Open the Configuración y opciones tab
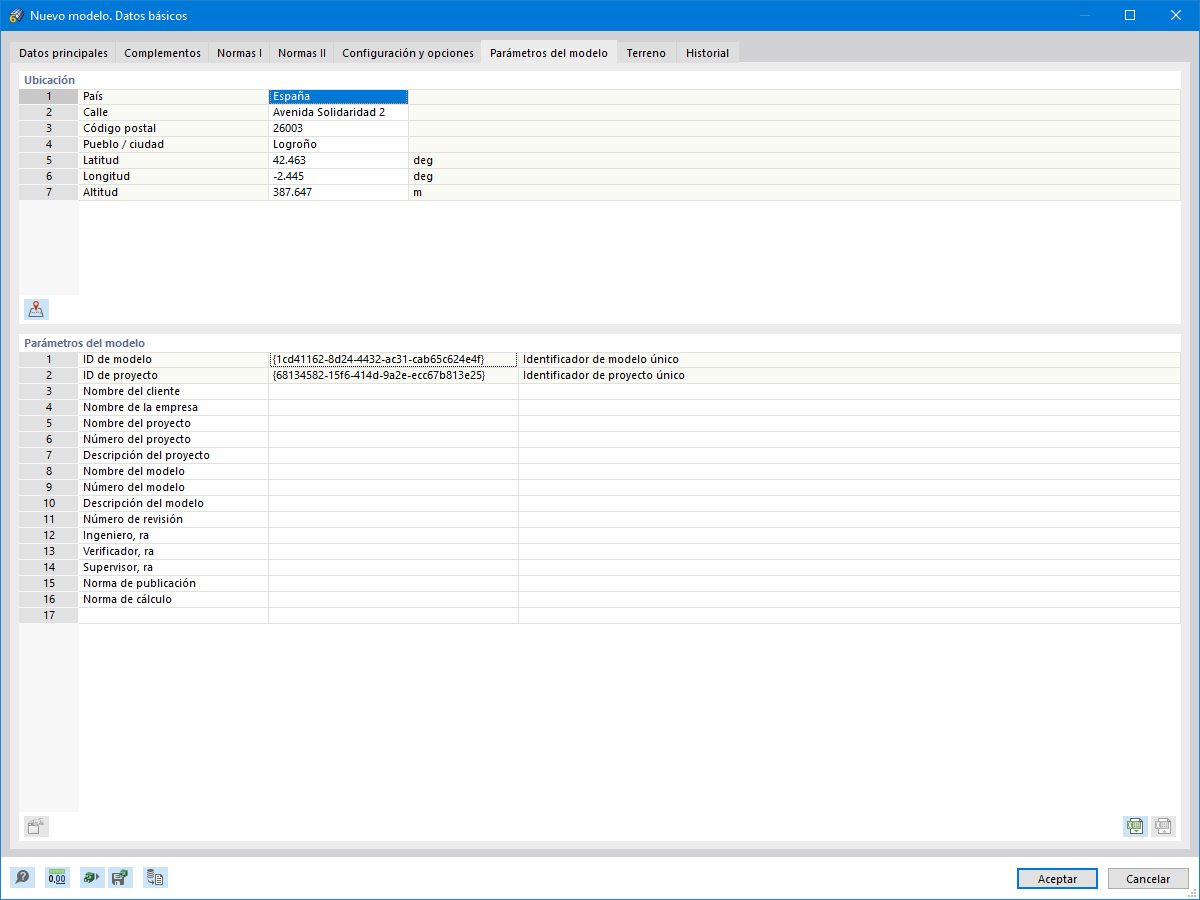Screen dimensions: 1200x900 (x=408, y=53)
